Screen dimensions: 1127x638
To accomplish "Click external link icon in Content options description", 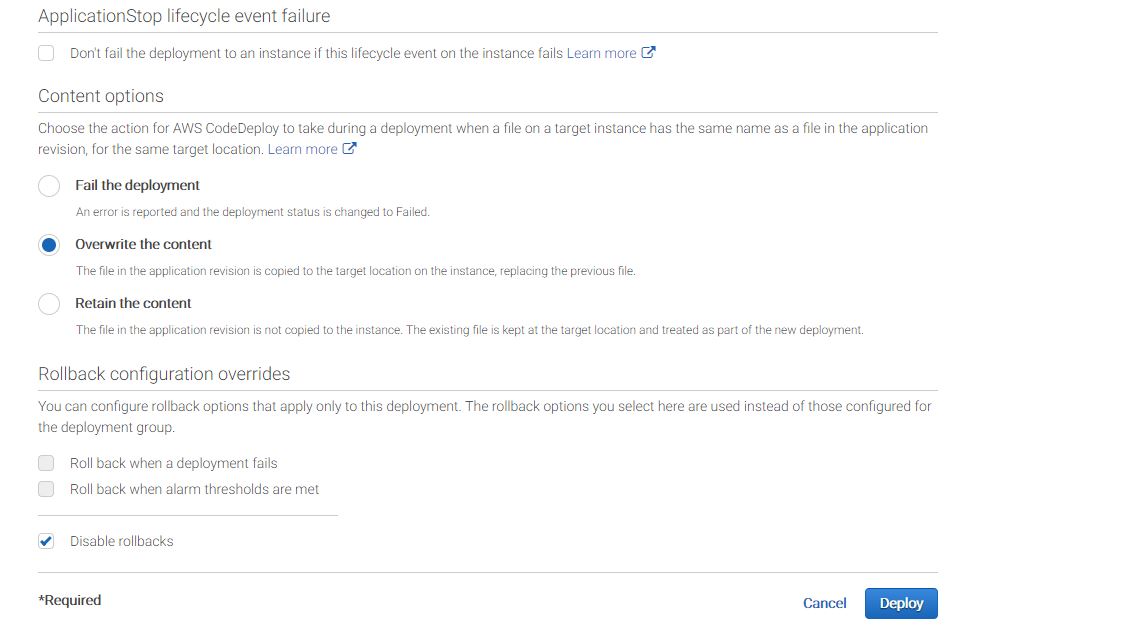I will 349,149.
